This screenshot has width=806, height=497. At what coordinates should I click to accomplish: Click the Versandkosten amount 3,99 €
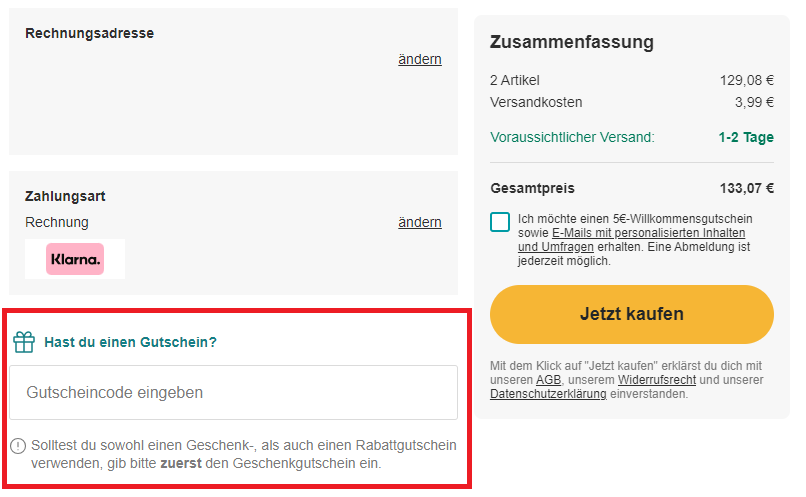click(x=754, y=102)
